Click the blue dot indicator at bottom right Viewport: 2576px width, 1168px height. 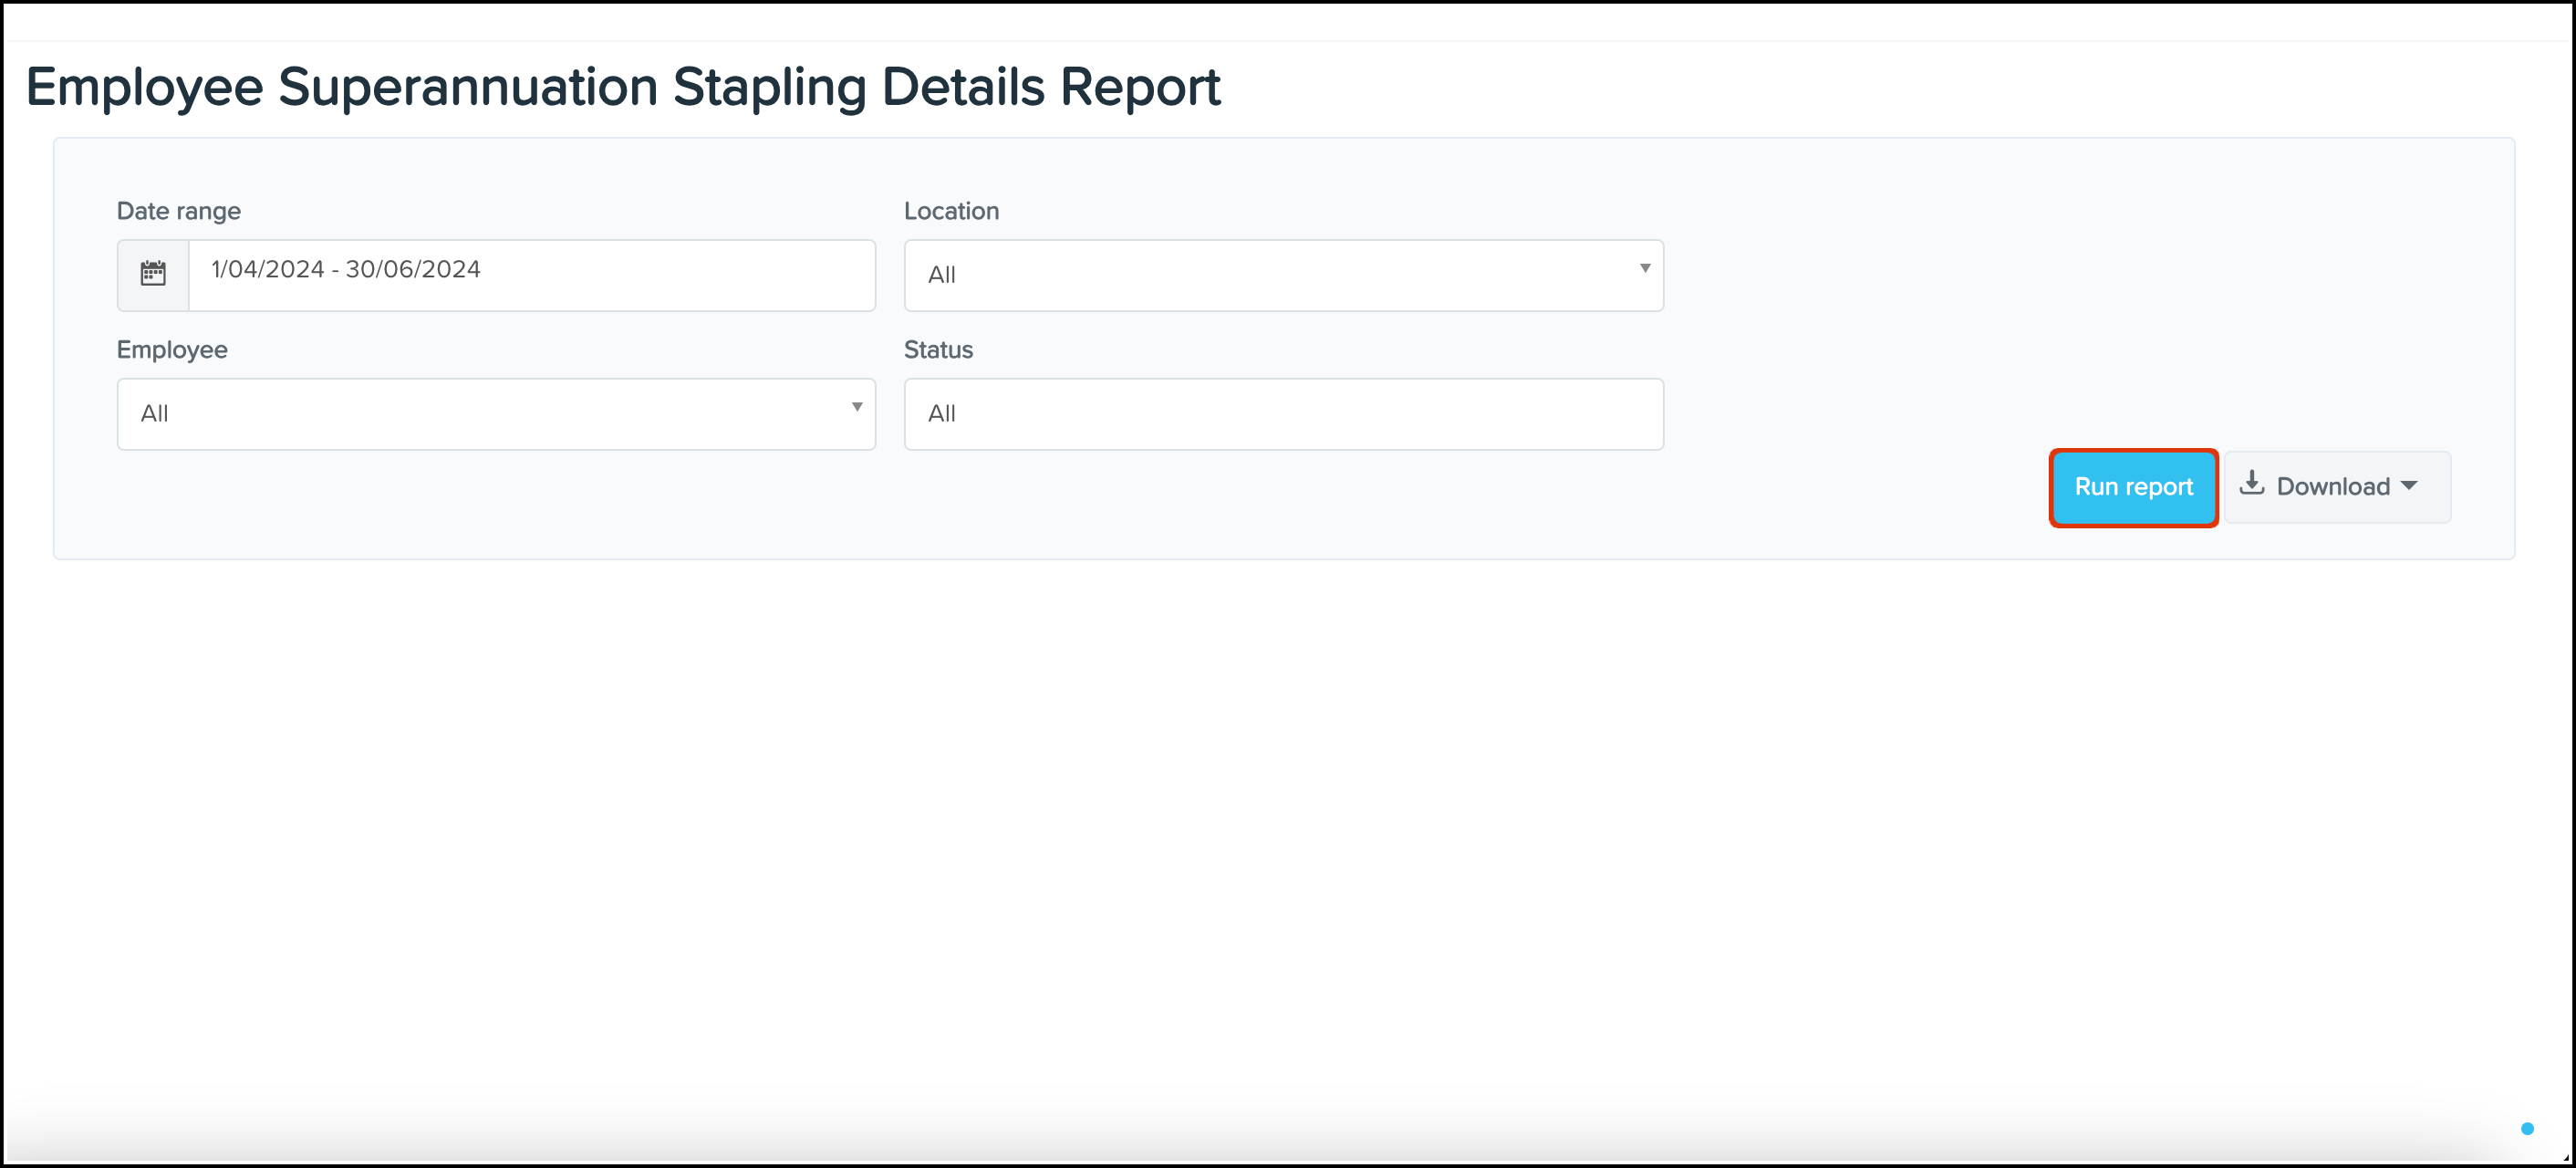2527,1129
